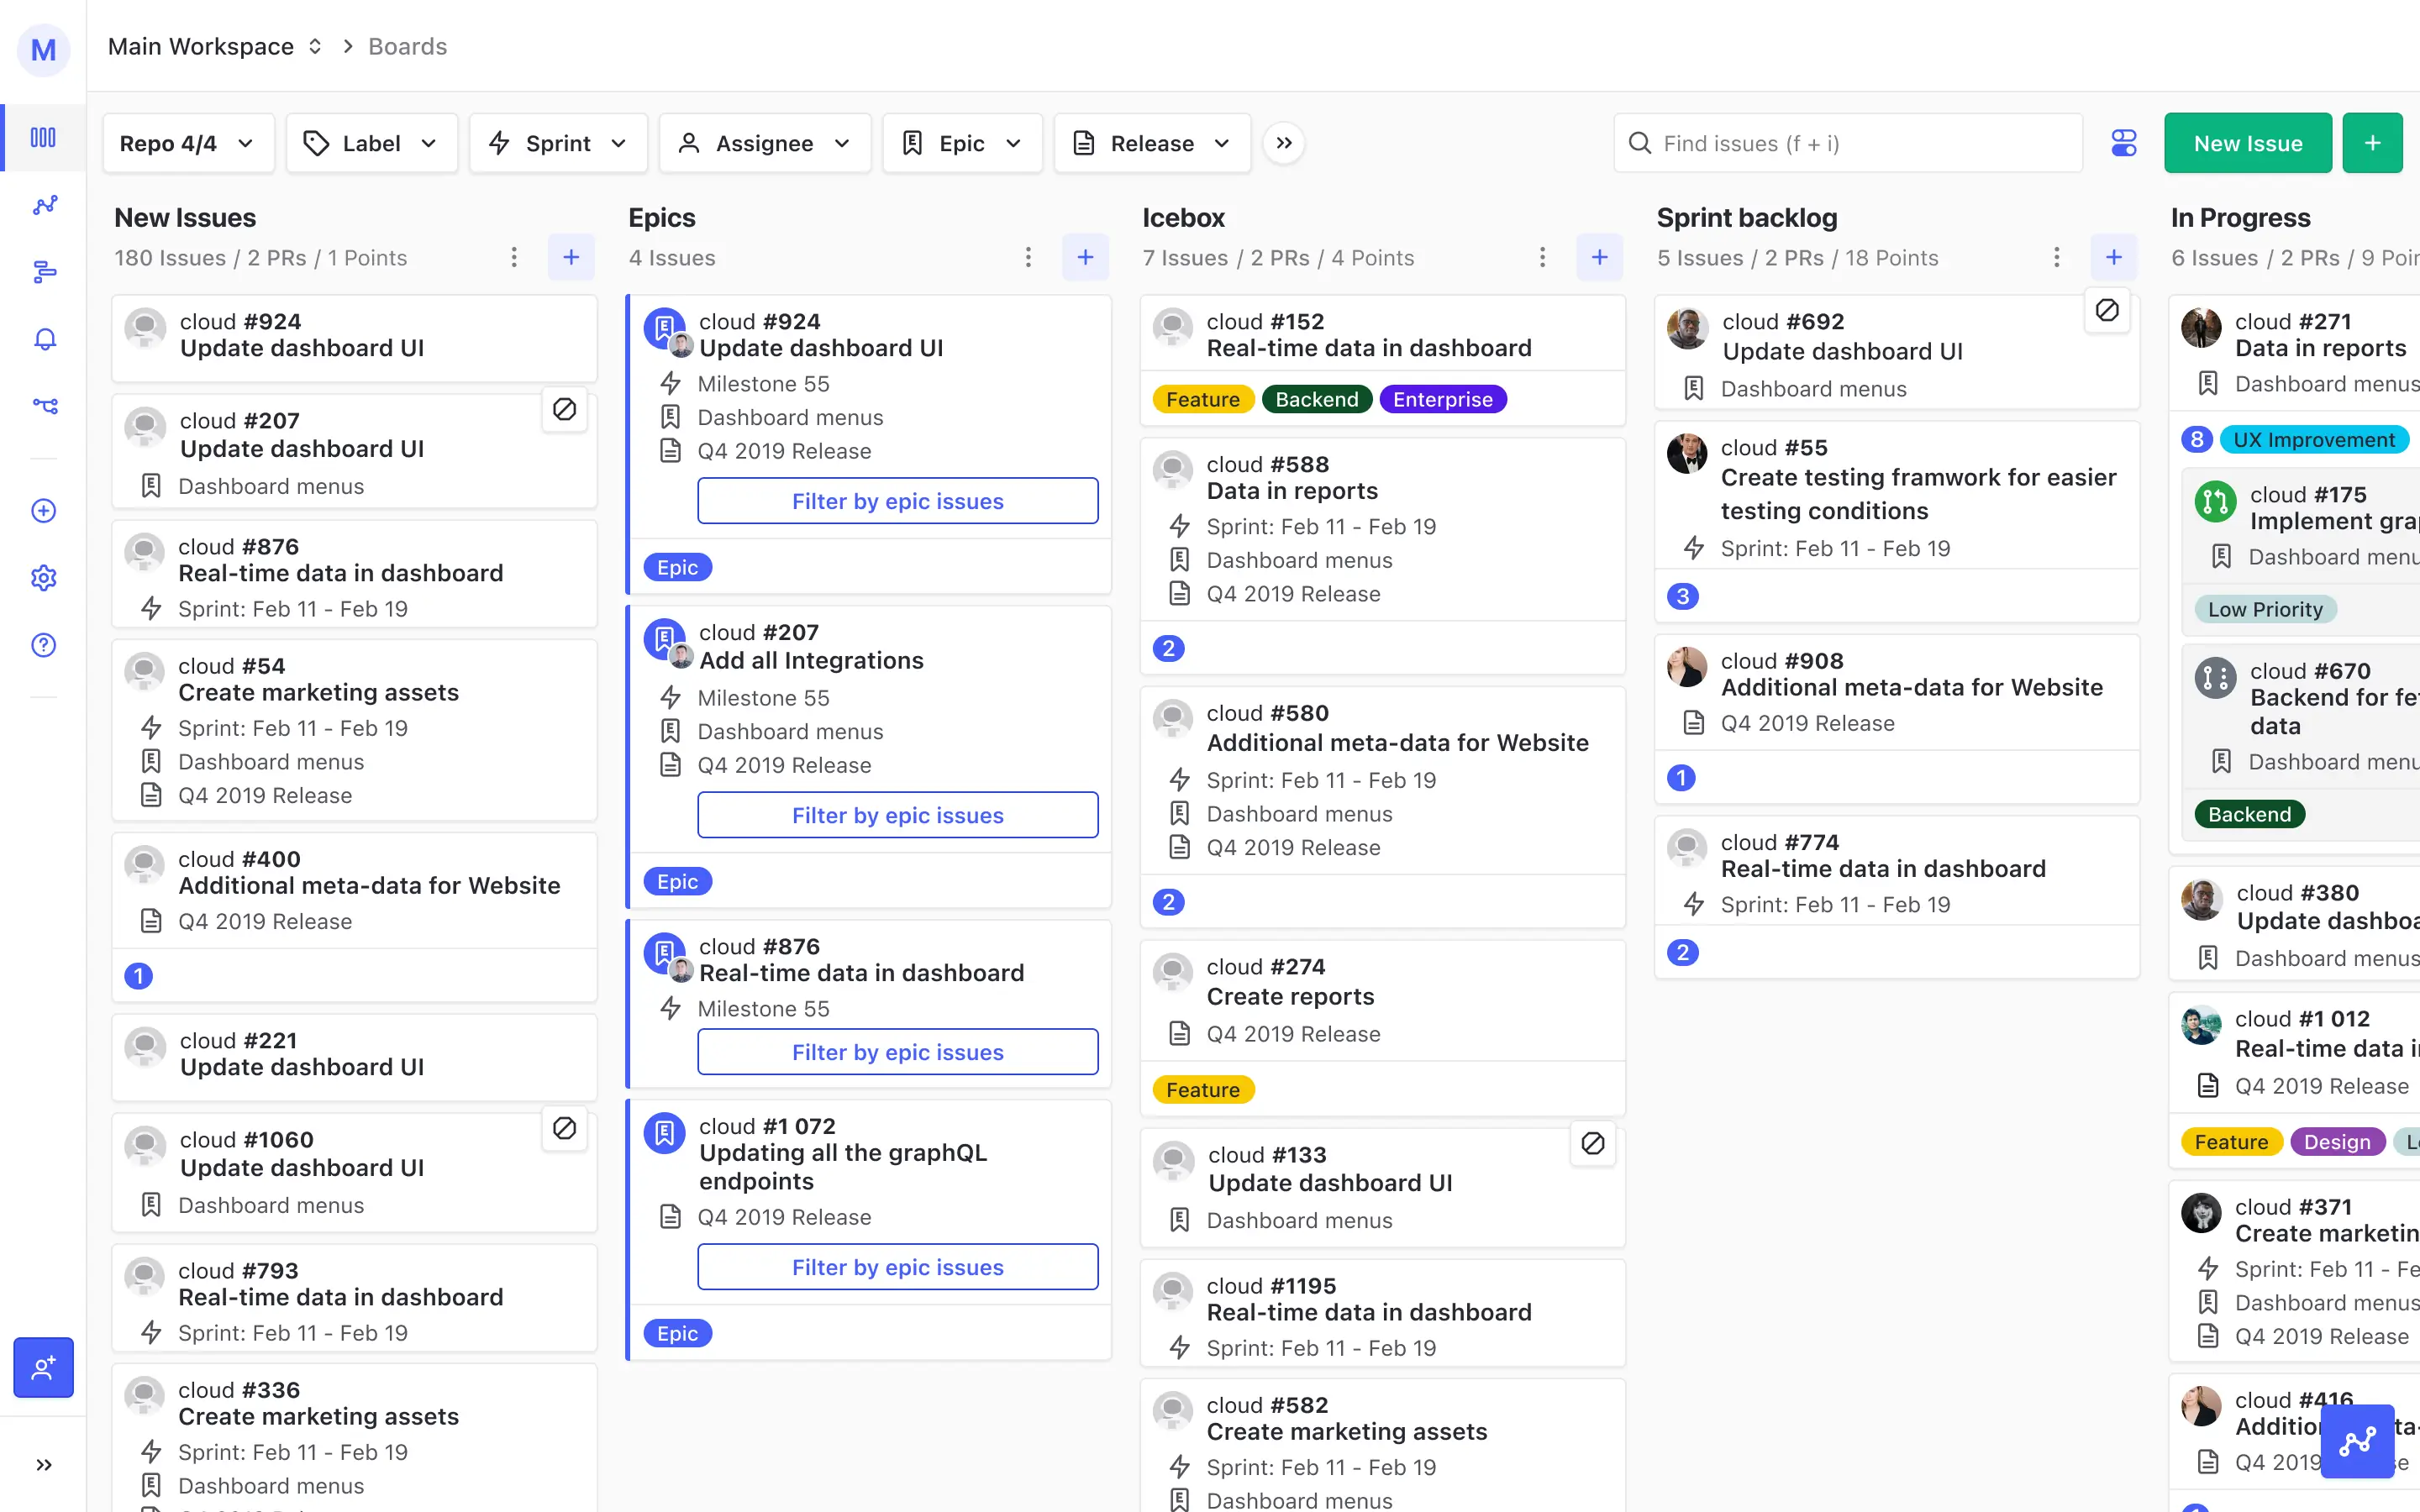Open the Assignee filter dropdown
This screenshot has width=2420, height=1512.
point(765,143)
